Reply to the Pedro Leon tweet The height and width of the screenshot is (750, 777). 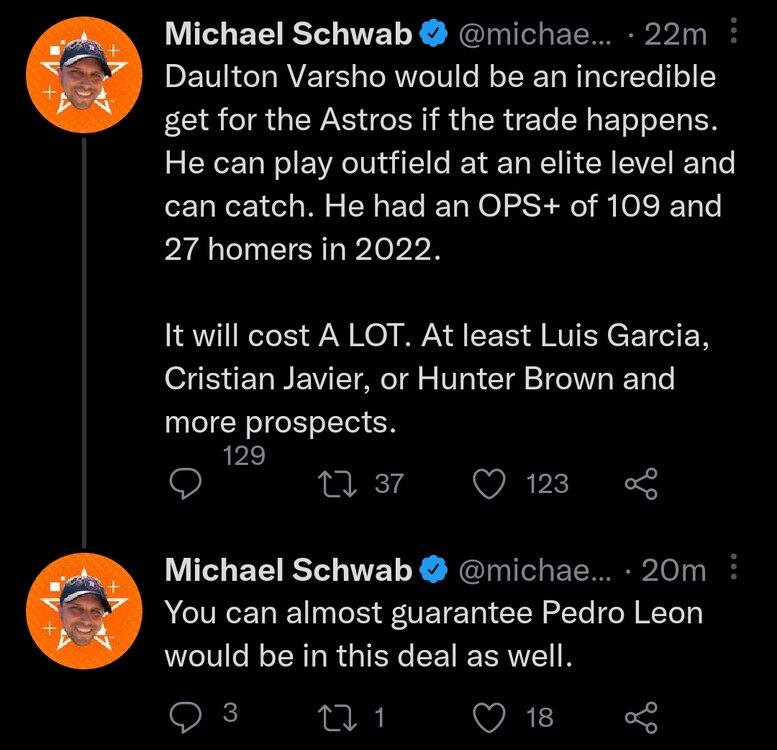point(184,716)
